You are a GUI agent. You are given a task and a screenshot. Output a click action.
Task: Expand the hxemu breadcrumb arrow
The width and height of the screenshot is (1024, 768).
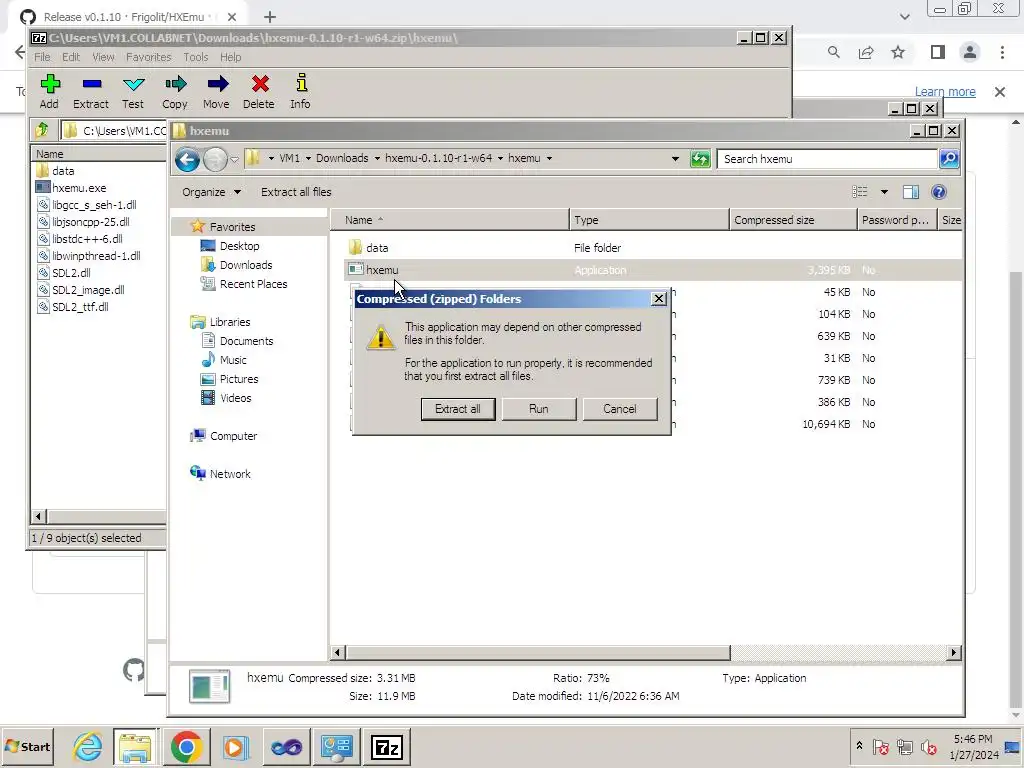click(x=549, y=159)
